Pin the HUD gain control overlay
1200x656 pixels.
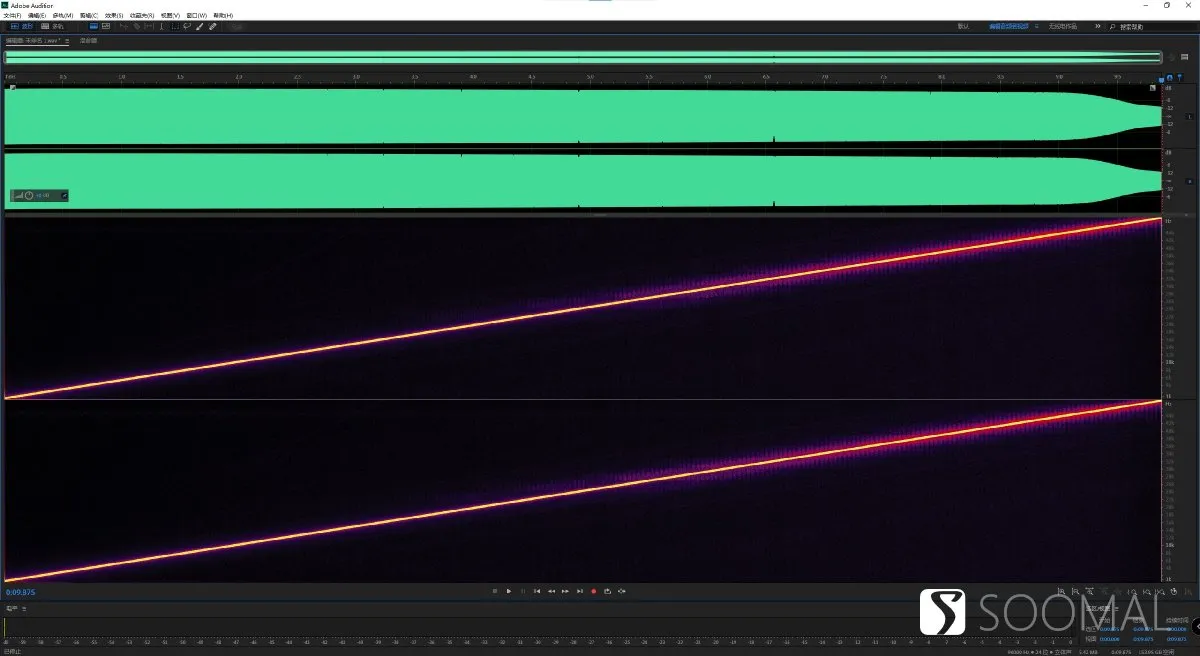click(64, 195)
